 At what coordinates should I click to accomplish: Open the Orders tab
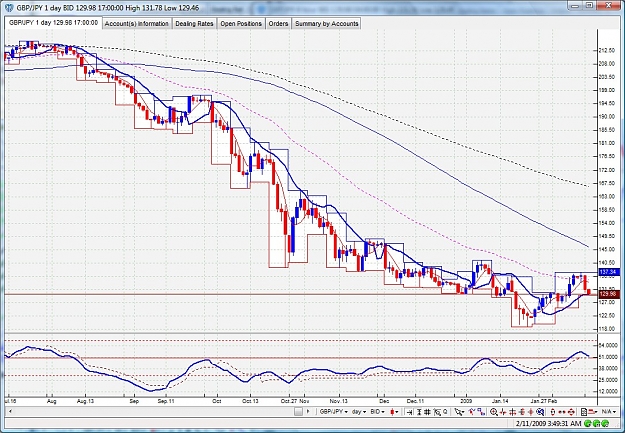click(x=278, y=24)
